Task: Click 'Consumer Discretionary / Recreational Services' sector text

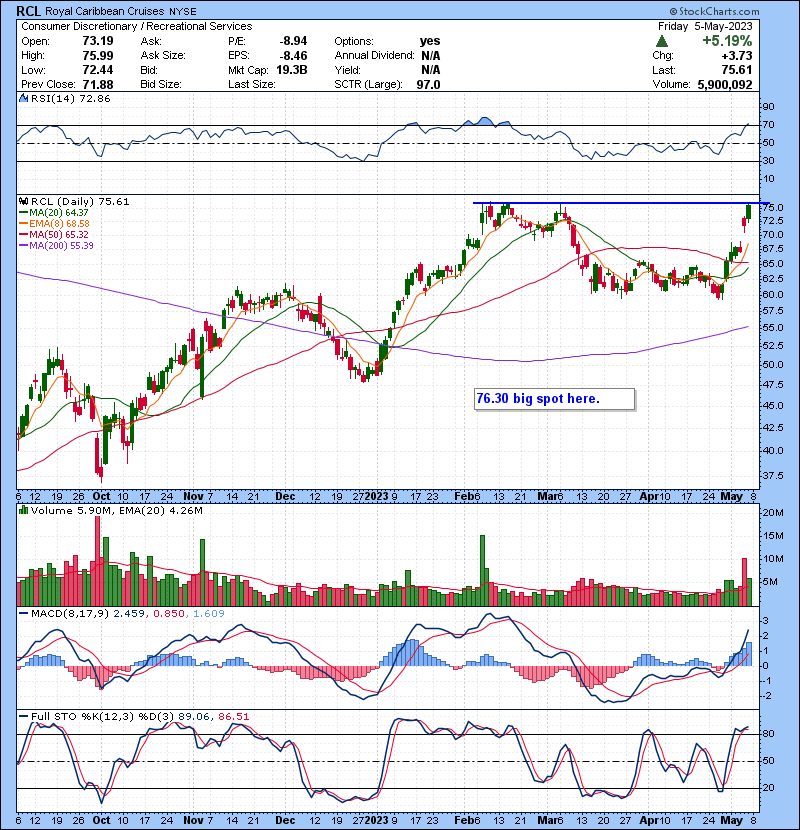Action: point(137,26)
